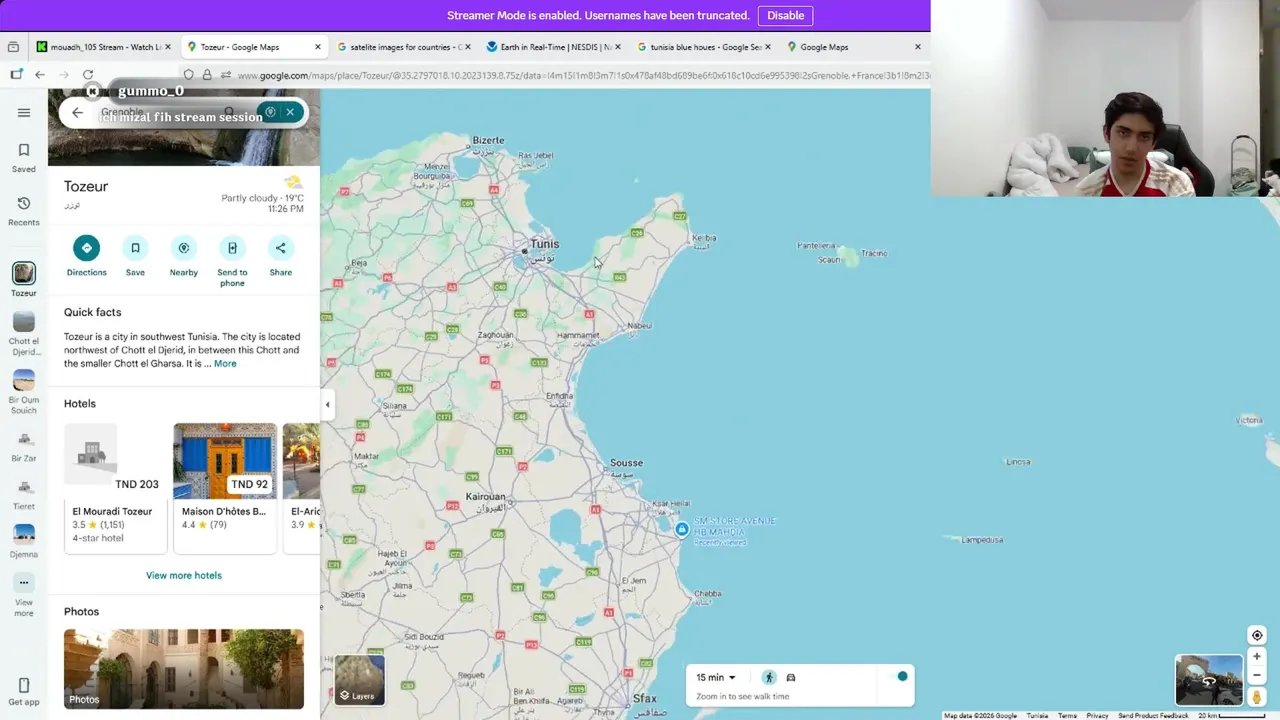1280x720 pixels.
Task: Select the Chott el Djerid sidebar shortcut
Action: click(x=24, y=333)
